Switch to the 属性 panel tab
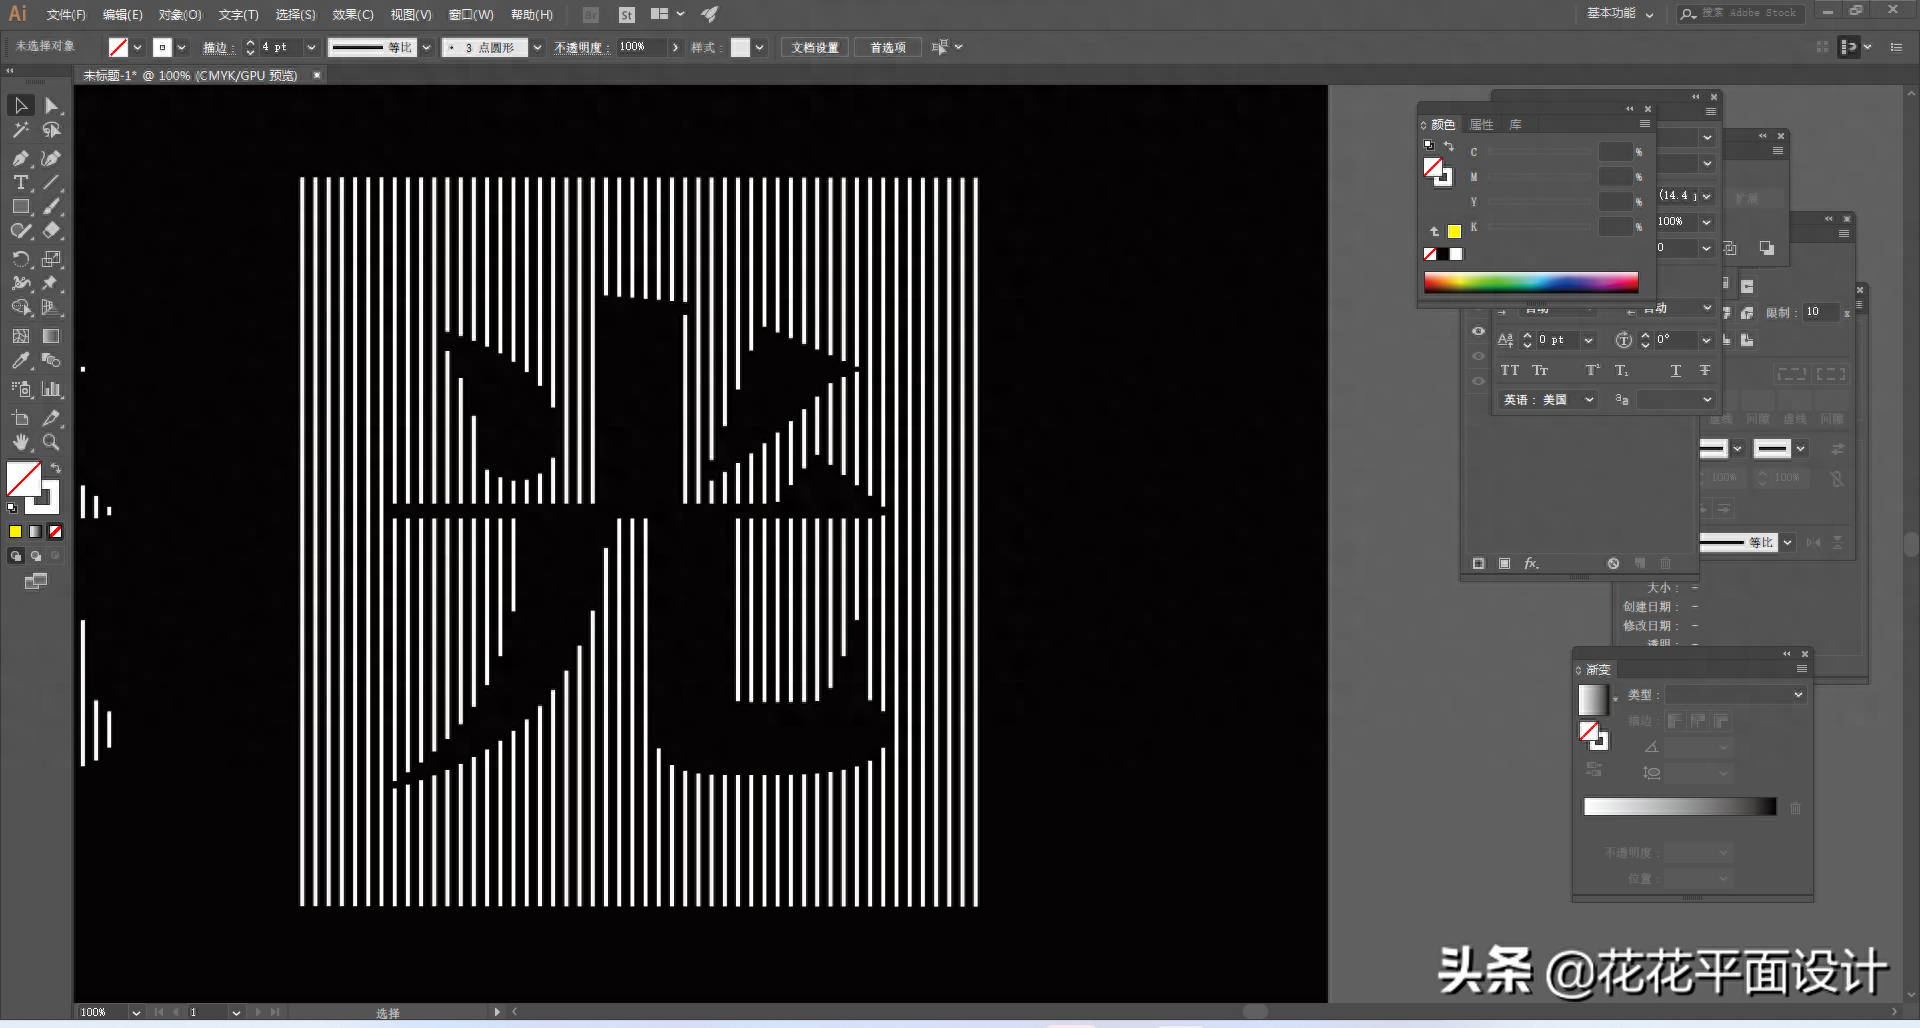Screen dimensions: 1920x1028 point(1481,125)
